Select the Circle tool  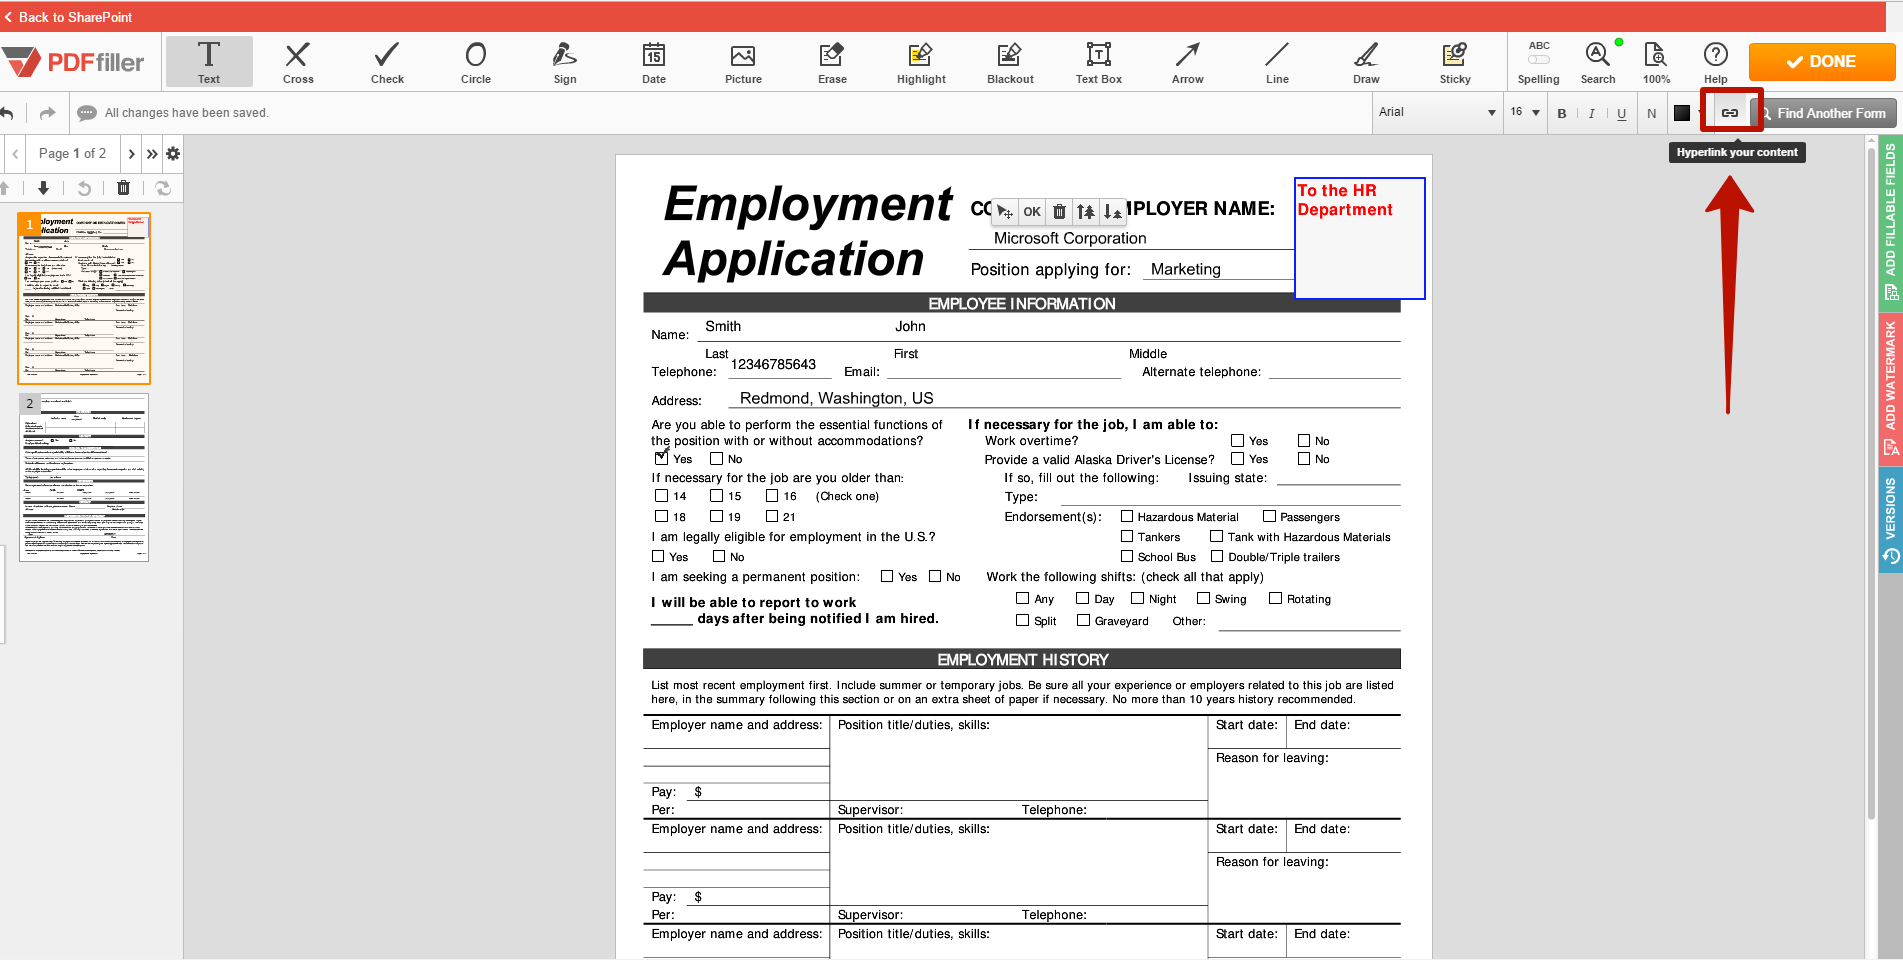tap(476, 62)
